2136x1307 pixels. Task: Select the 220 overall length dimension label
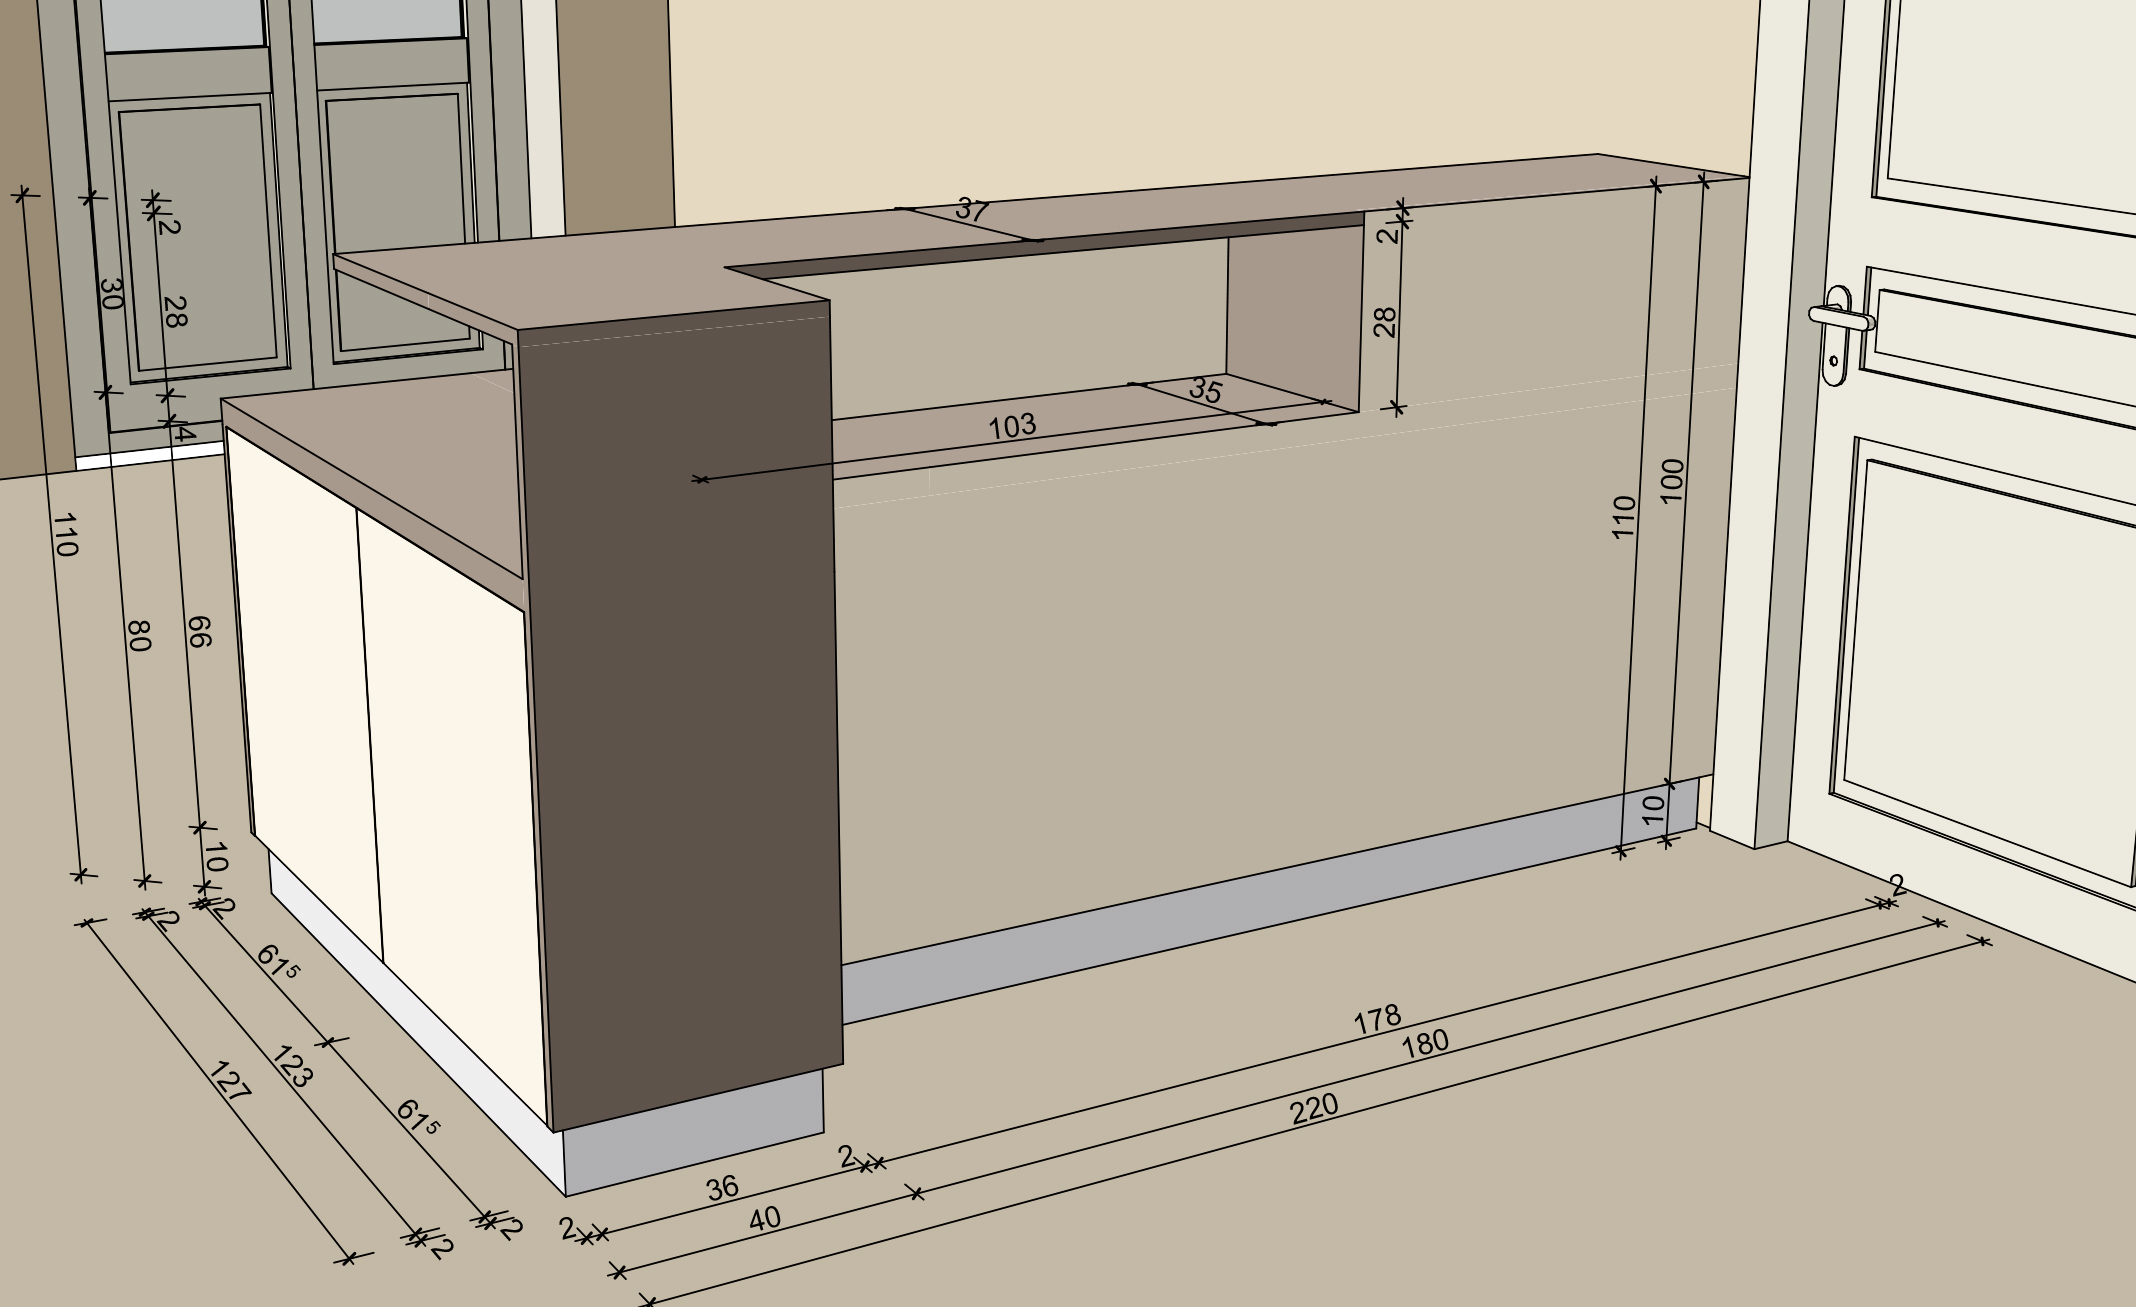[x=1314, y=1109]
